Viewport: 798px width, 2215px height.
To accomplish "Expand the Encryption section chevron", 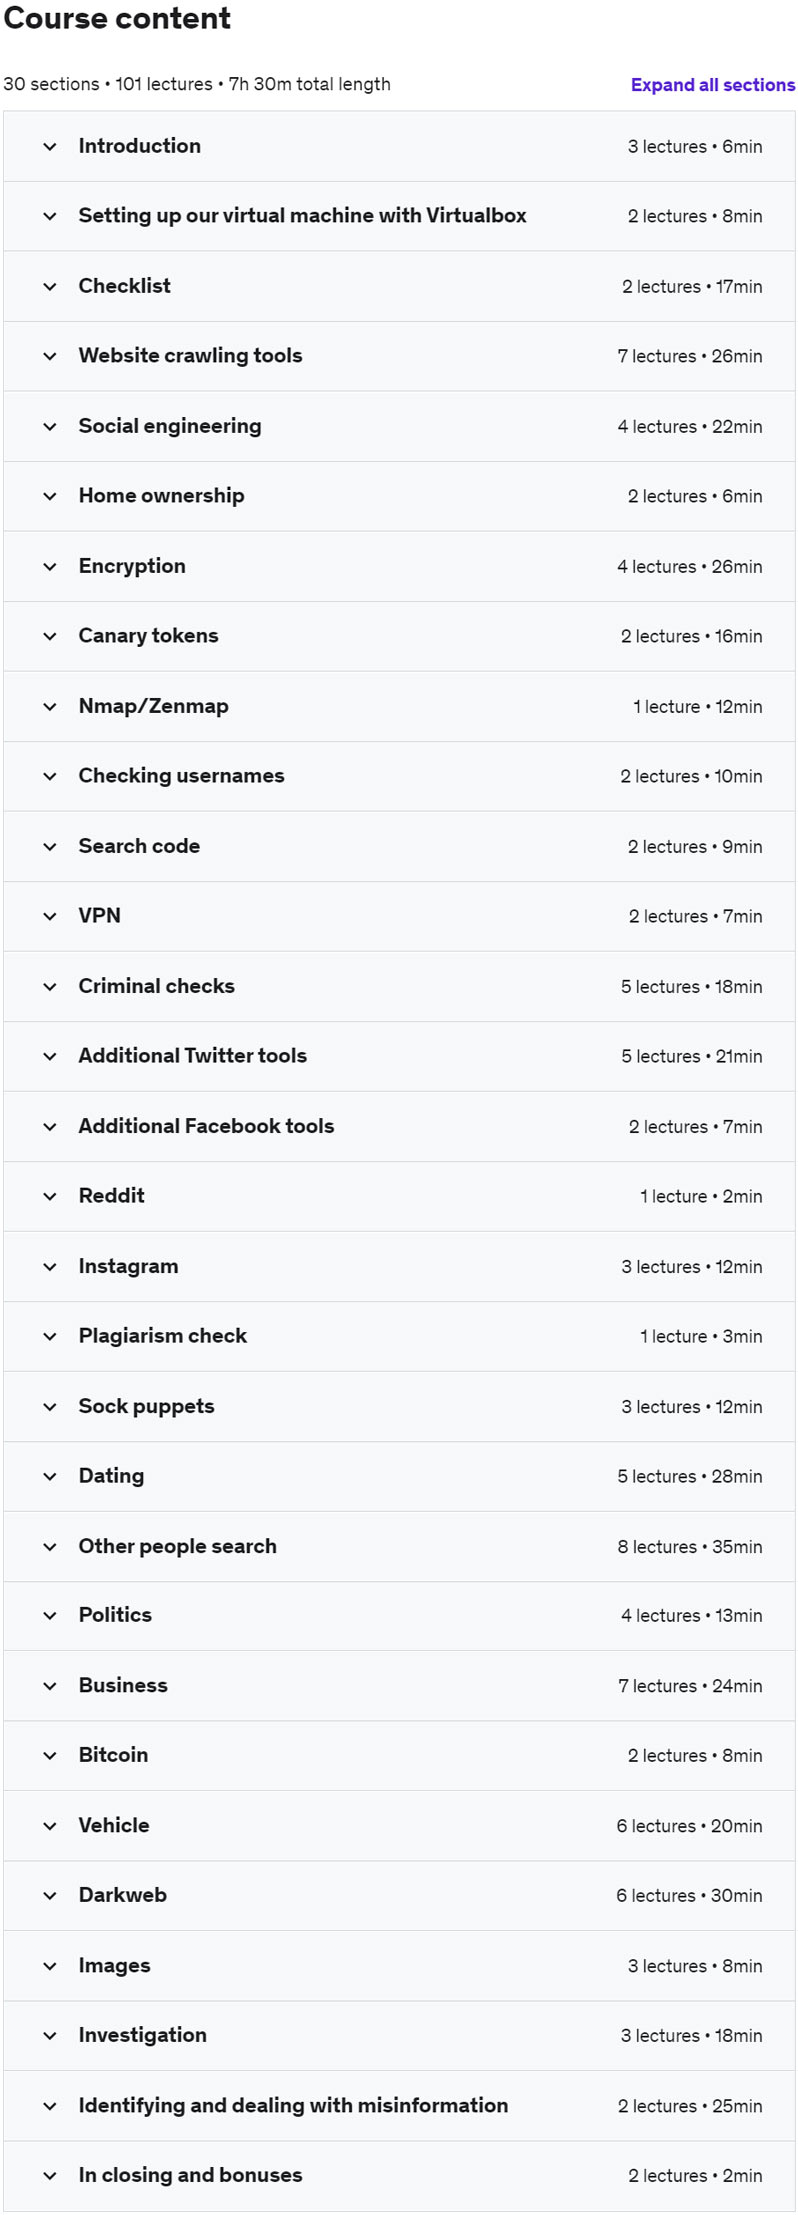I will (x=50, y=566).
